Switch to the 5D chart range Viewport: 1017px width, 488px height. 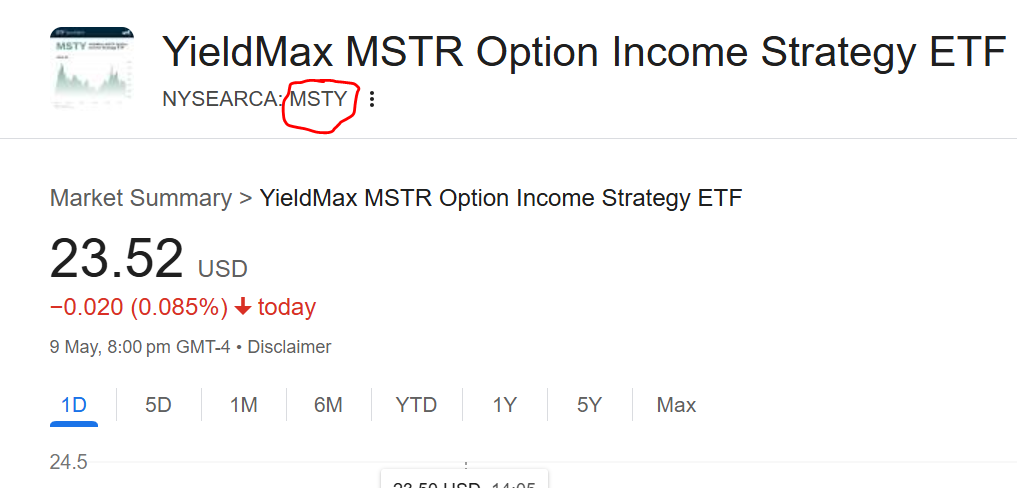coord(158,405)
